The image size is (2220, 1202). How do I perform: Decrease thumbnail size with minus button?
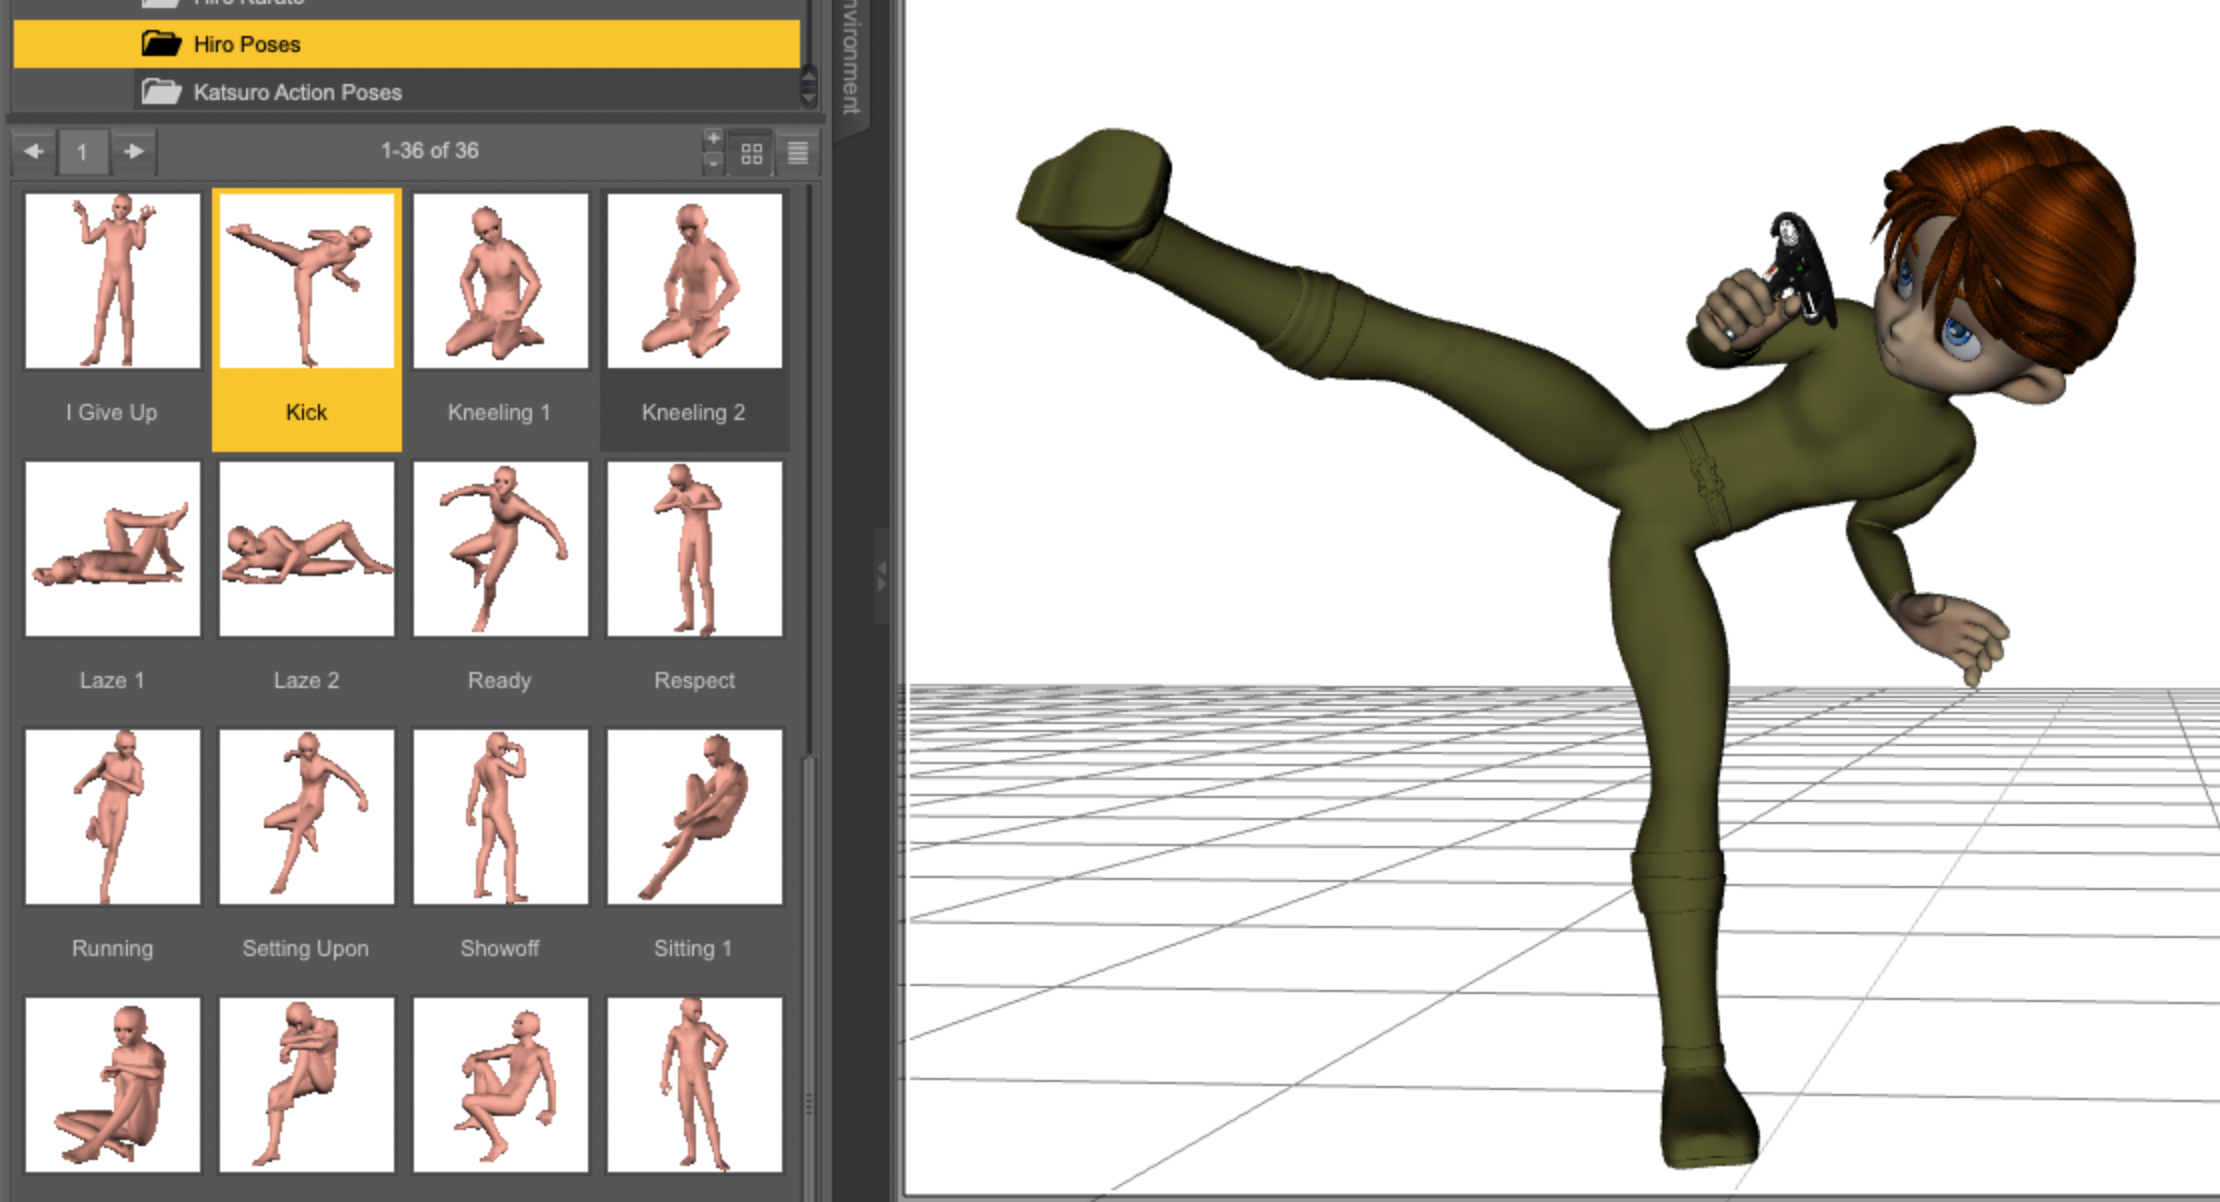713,163
